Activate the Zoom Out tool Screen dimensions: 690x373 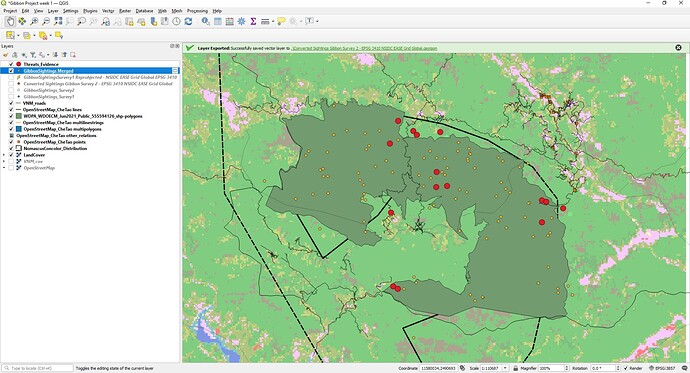[46, 21]
